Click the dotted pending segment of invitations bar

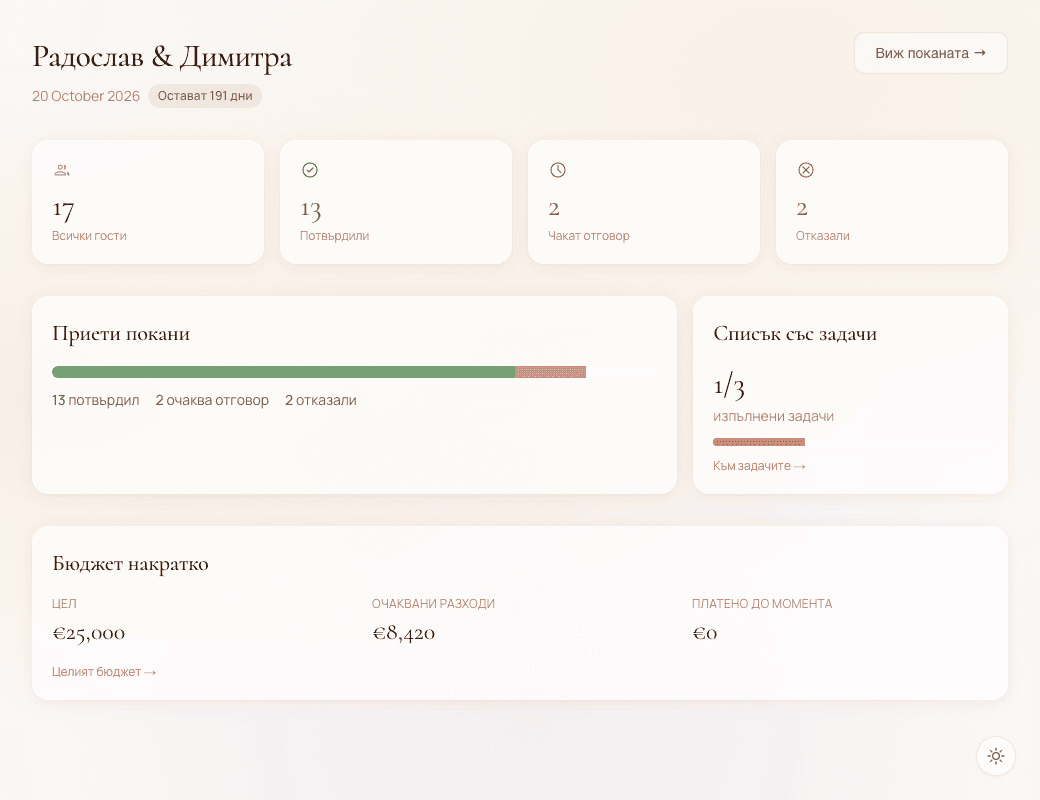(551, 372)
